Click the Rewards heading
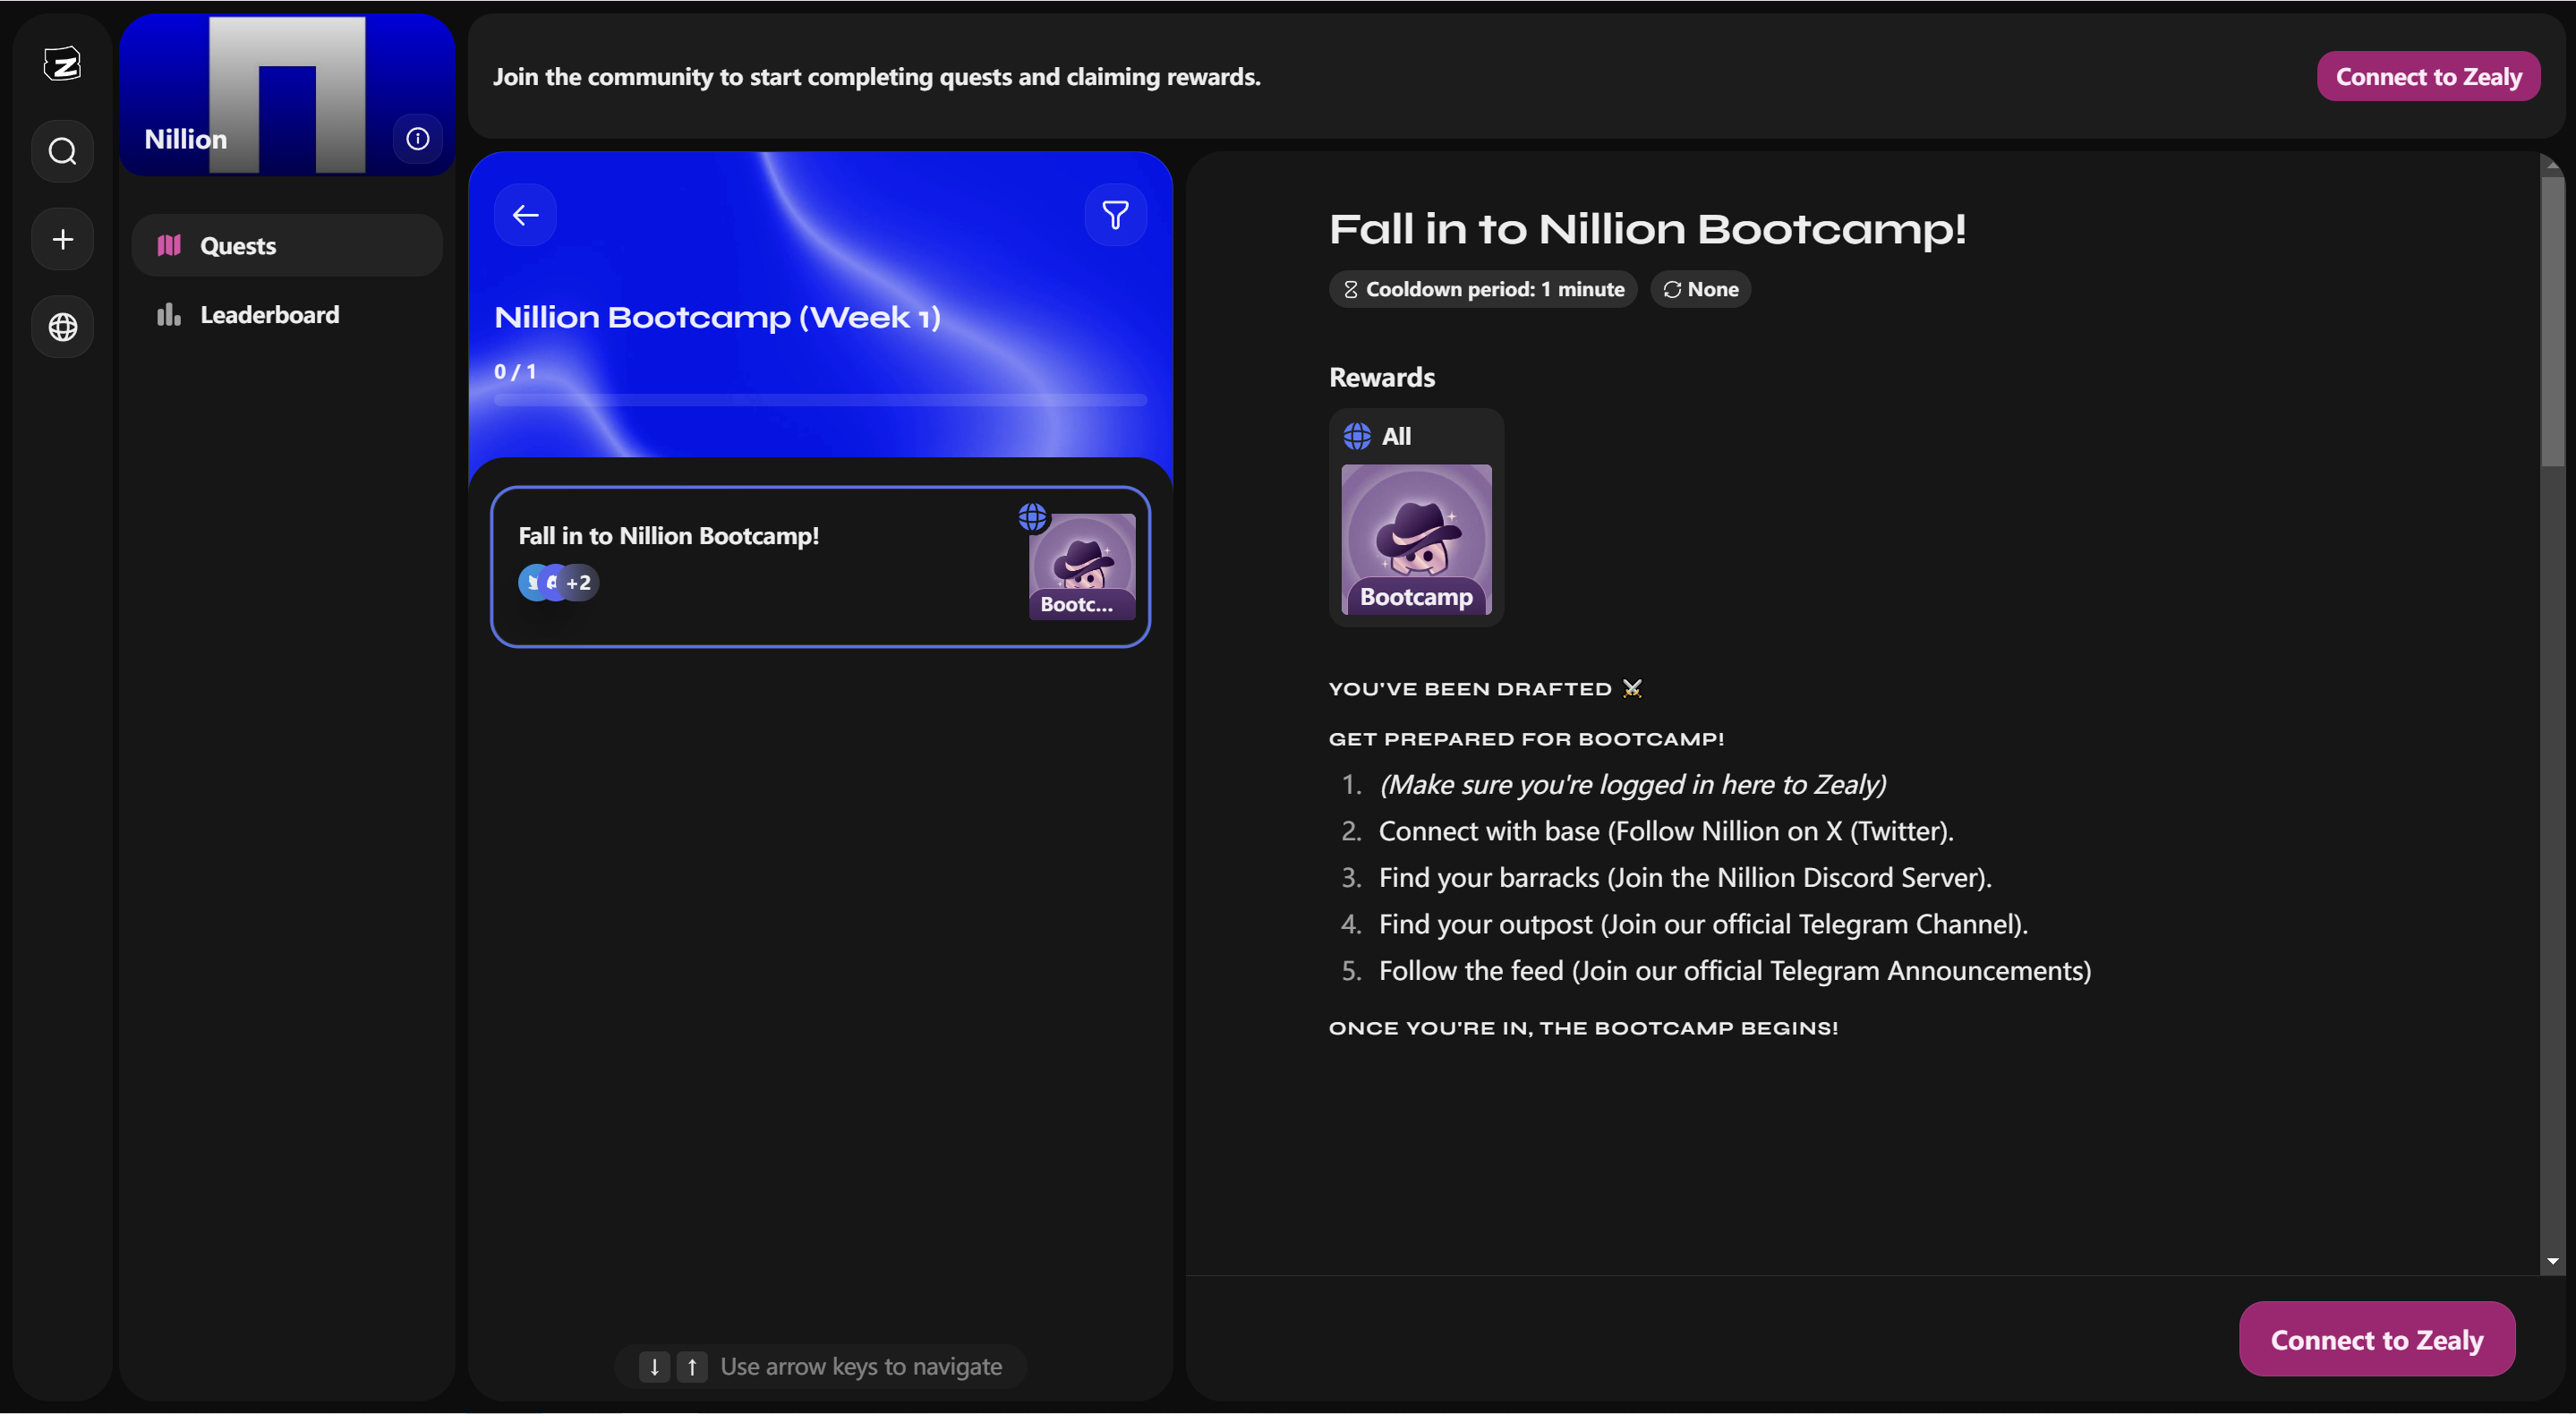2576x1414 pixels. coord(1381,378)
